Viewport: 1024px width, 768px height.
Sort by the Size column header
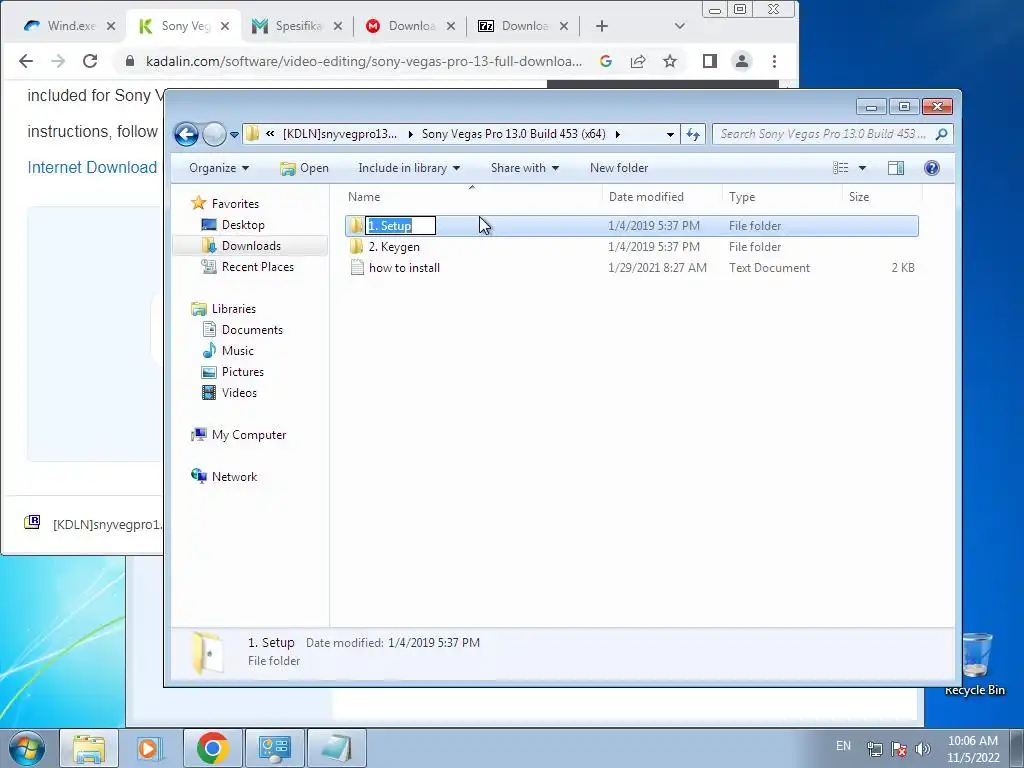coord(882,197)
